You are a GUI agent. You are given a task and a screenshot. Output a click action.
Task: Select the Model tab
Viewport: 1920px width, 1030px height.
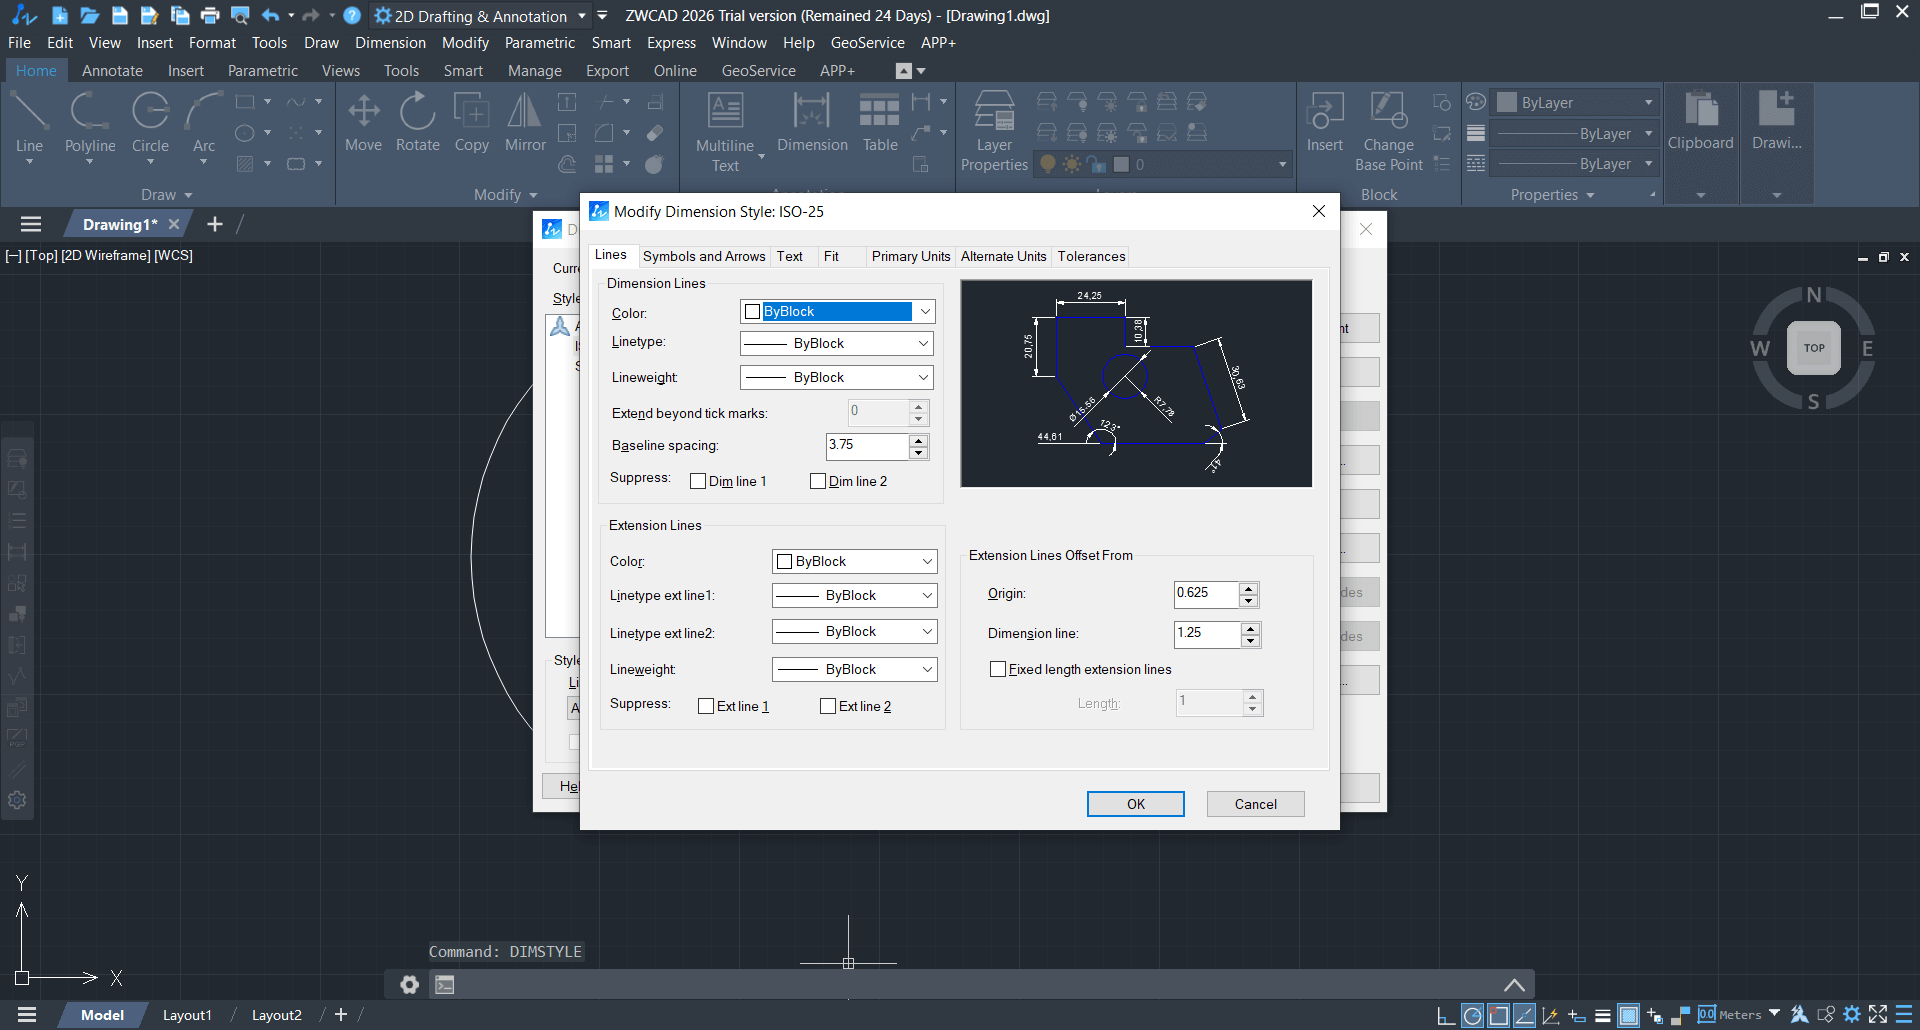point(102,1015)
